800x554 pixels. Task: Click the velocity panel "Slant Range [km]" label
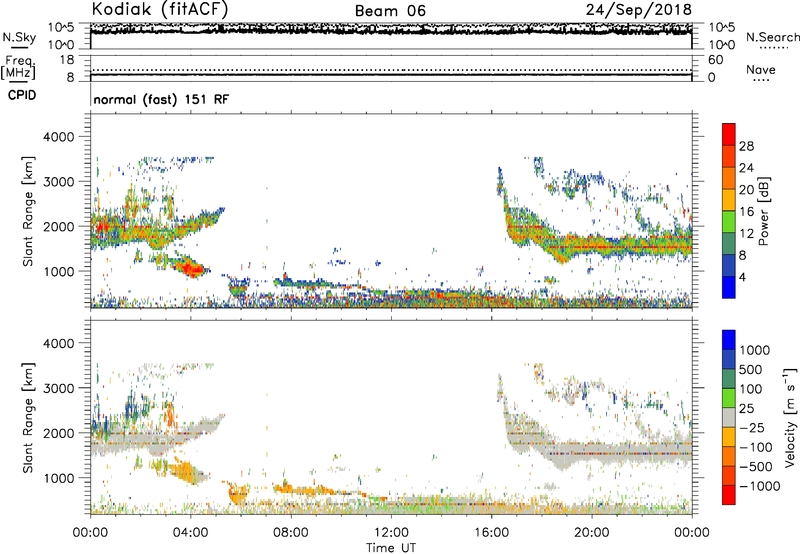tap(28, 417)
